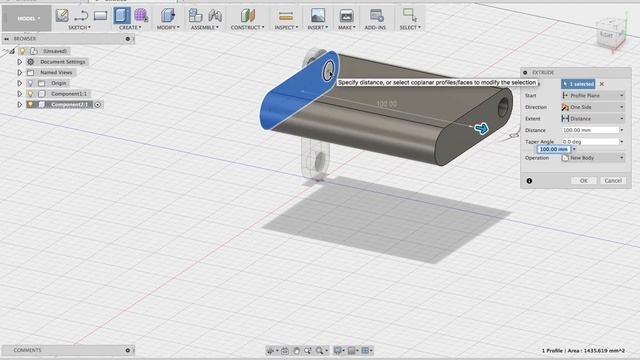Viewport: 640px width, 360px height.
Task: Open the Direction One Side dropdown
Action: pos(593,107)
